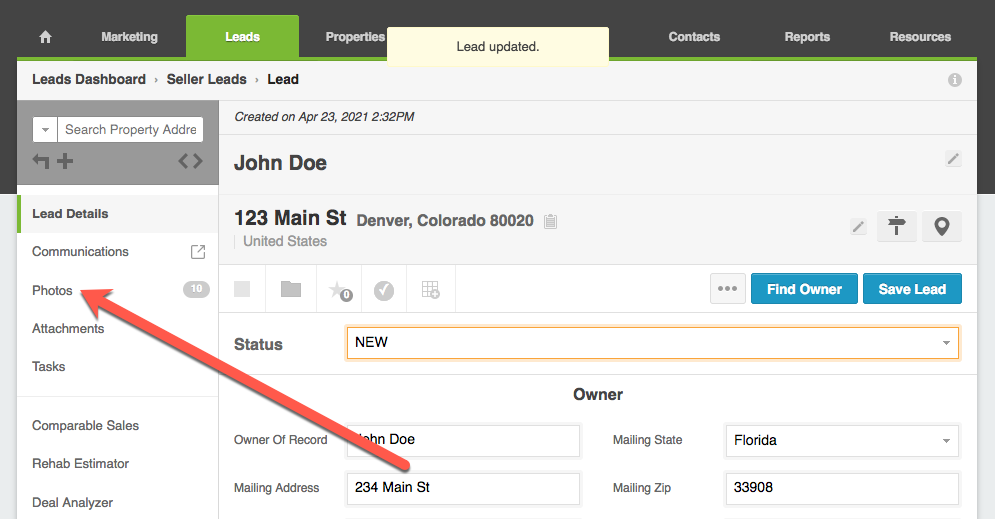Screen dimensions: 995x519
Task: Switch to the Reports tab
Action: pos(807,37)
